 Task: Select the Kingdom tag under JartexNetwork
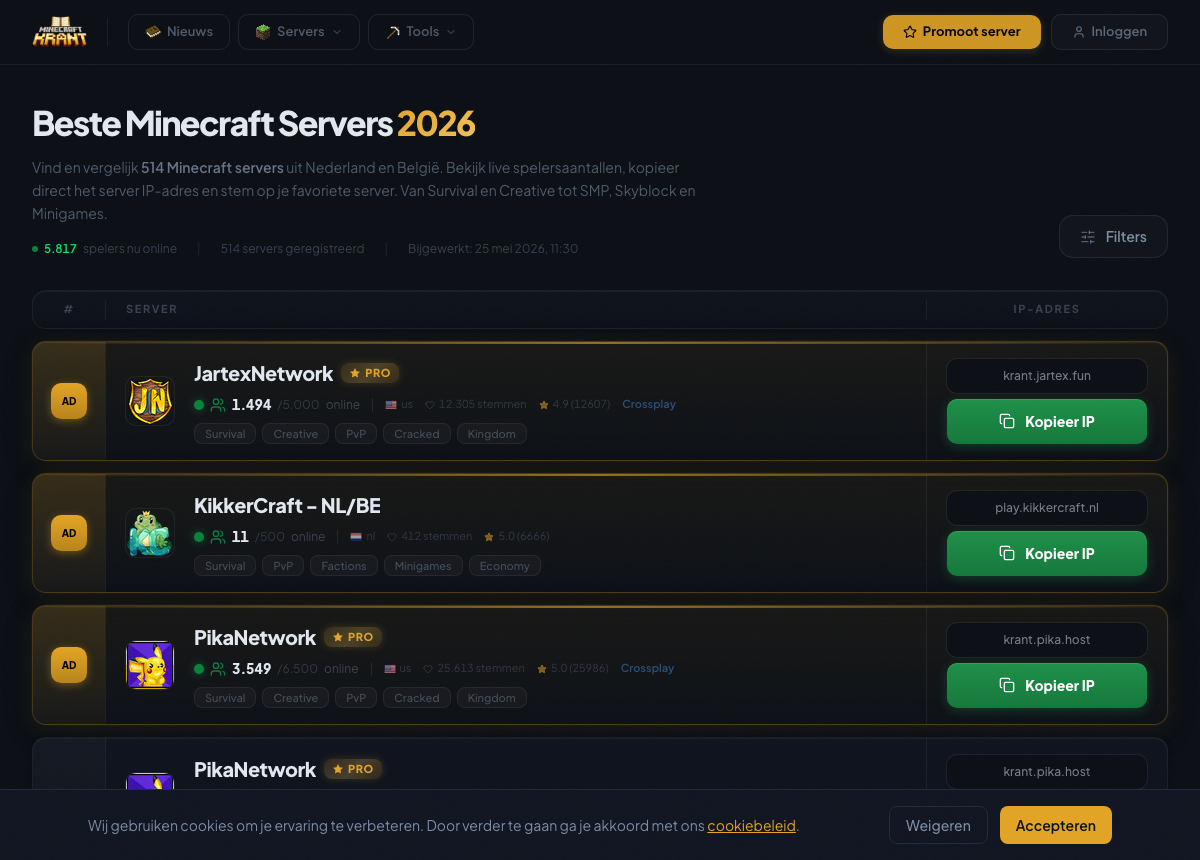pyautogui.click(x=492, y=434)
